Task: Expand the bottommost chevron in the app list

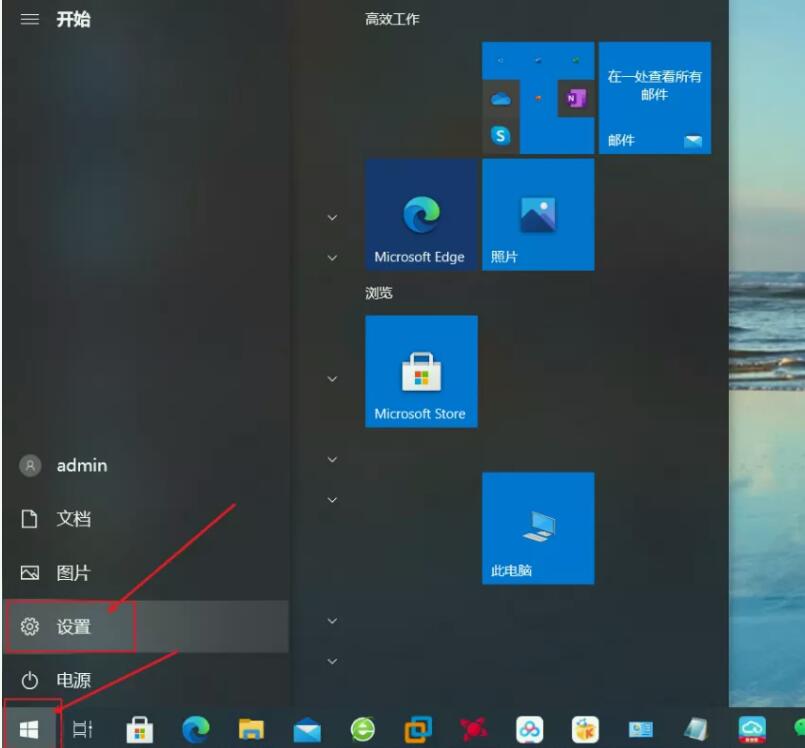Action: pyautogui.click(x=332, y=661)
